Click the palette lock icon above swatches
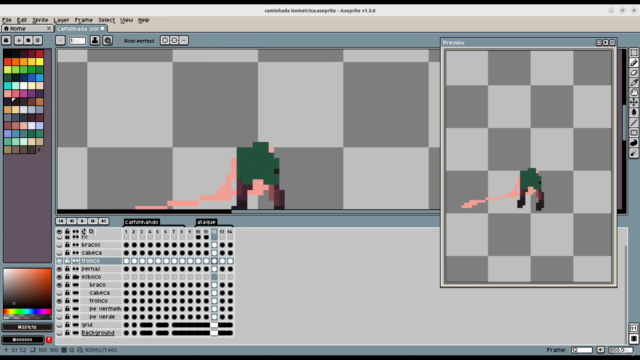The height and width of the screenshot is (360, 640). coord(6,40)
